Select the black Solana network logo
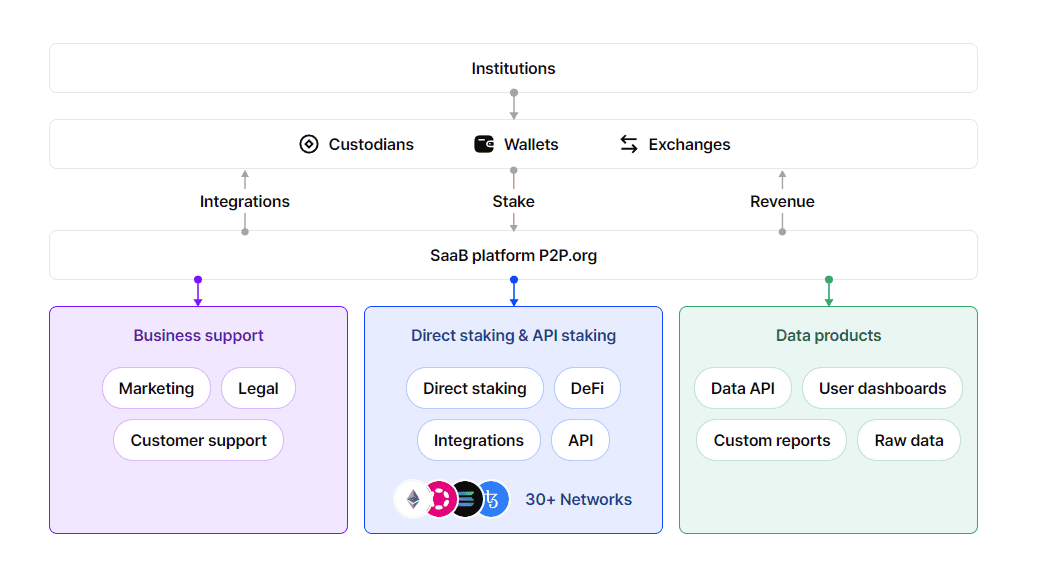Screen dimensions: 1039x580 (466, 499)
